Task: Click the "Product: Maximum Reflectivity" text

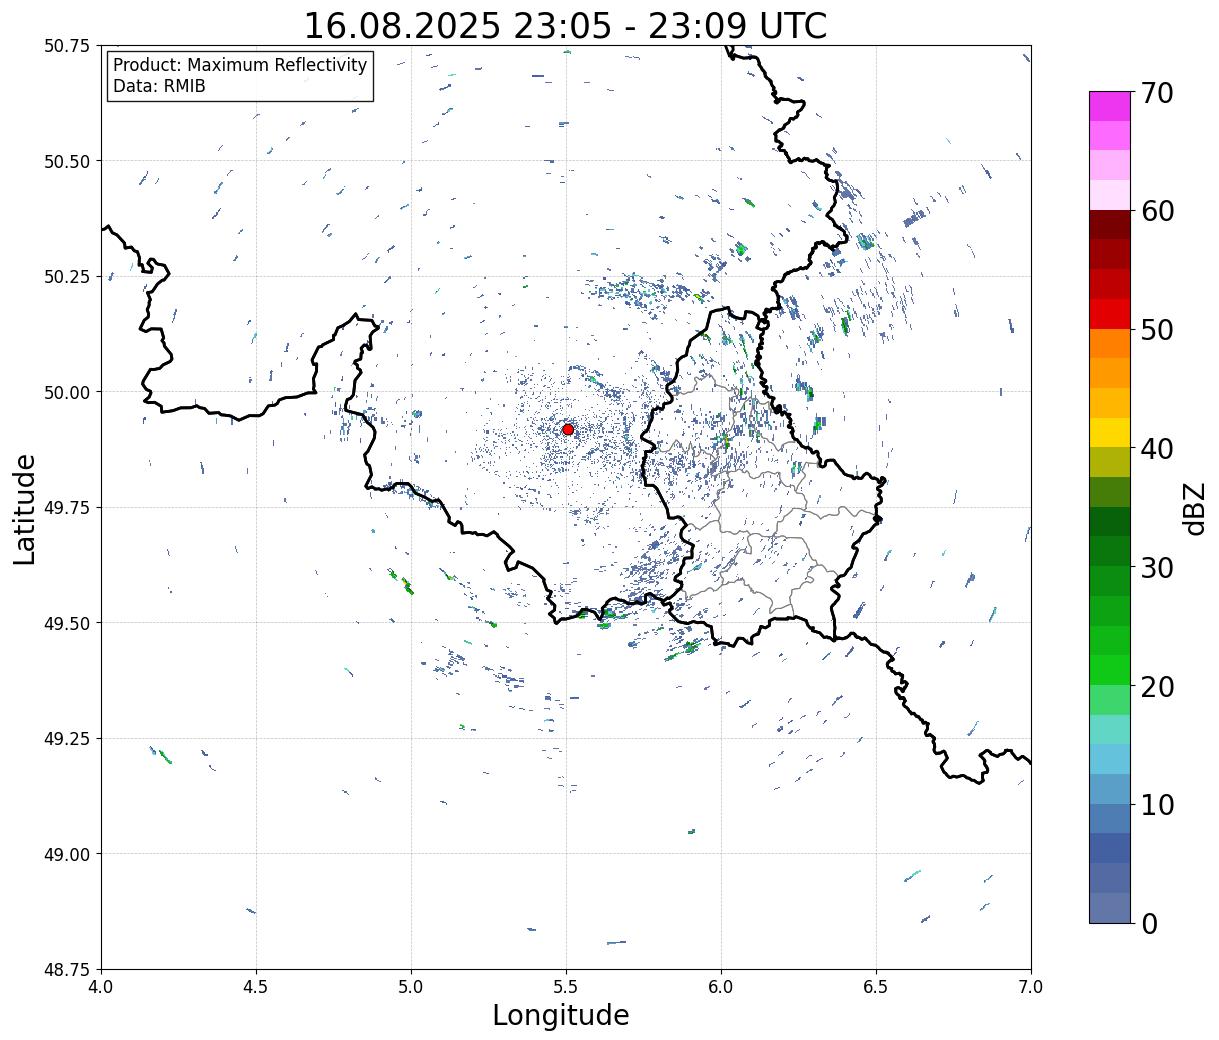Action: click(x=240, y=65)
